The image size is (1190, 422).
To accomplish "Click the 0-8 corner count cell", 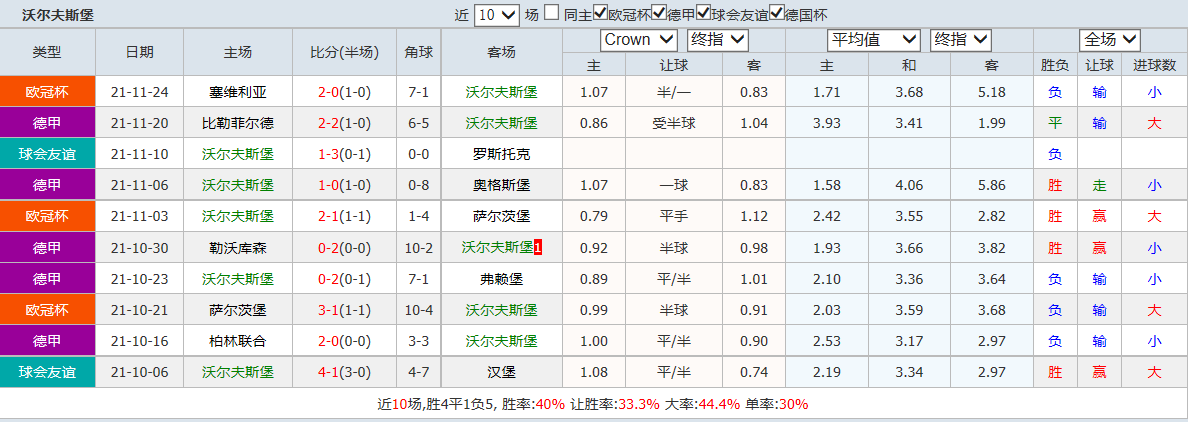I will click(419, 185).
